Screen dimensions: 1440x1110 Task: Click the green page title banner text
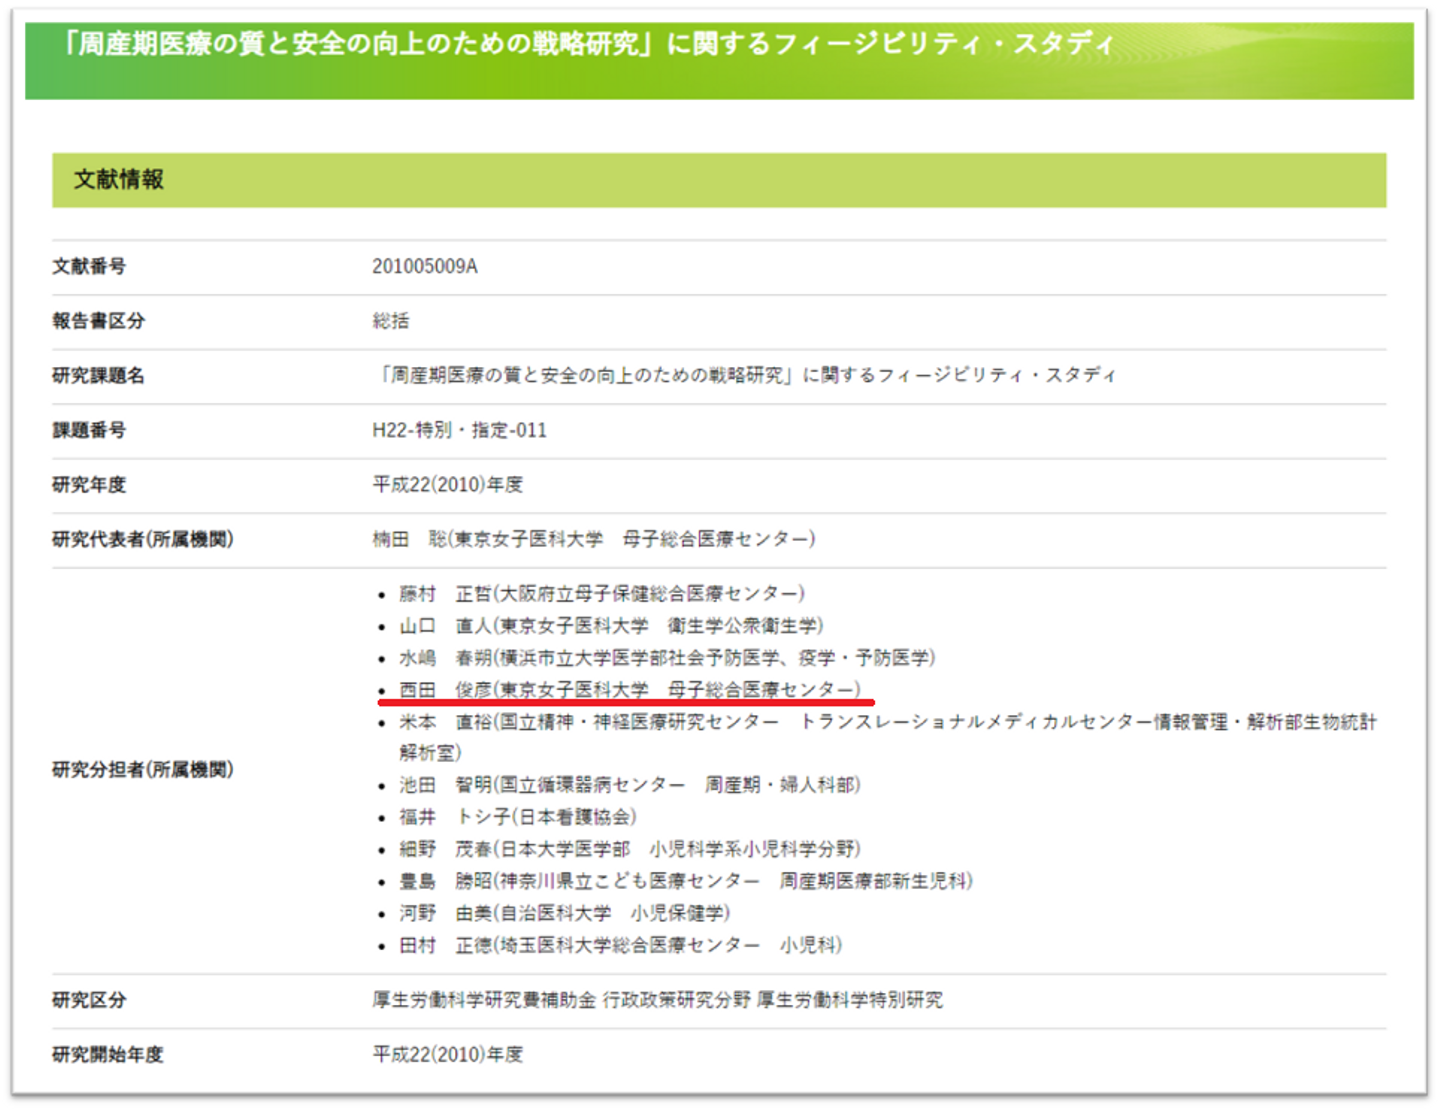tap(588, 44)
